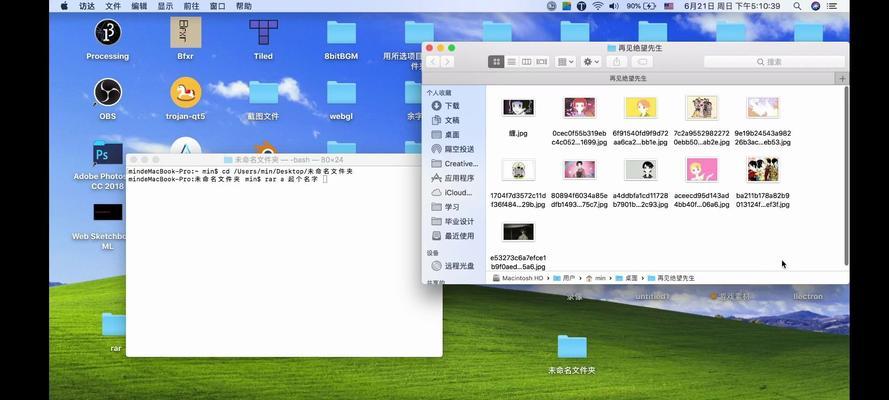Open the 前往 menu
The image size is (889, 400).
tap(191, 6)
